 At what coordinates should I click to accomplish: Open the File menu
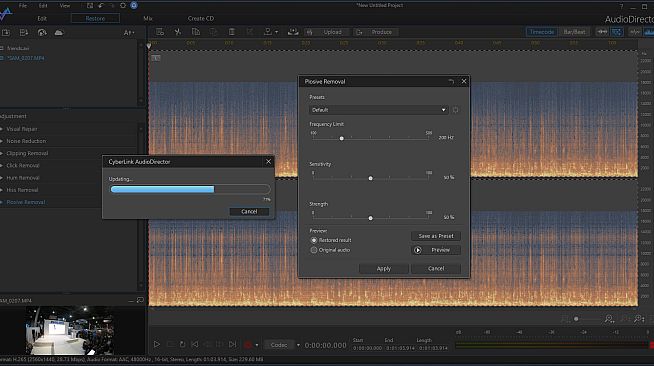pyautogui.click(x=23, y=6)
